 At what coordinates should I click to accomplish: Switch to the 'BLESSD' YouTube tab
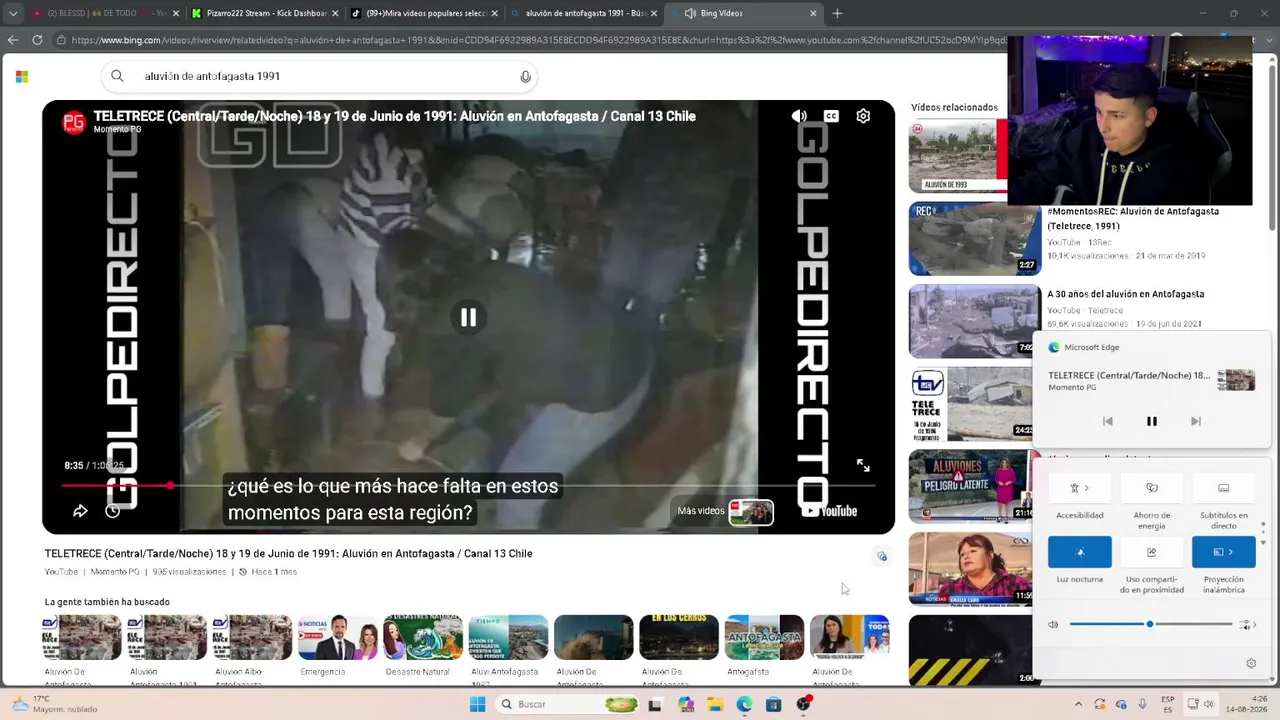(x=104, y=13)
